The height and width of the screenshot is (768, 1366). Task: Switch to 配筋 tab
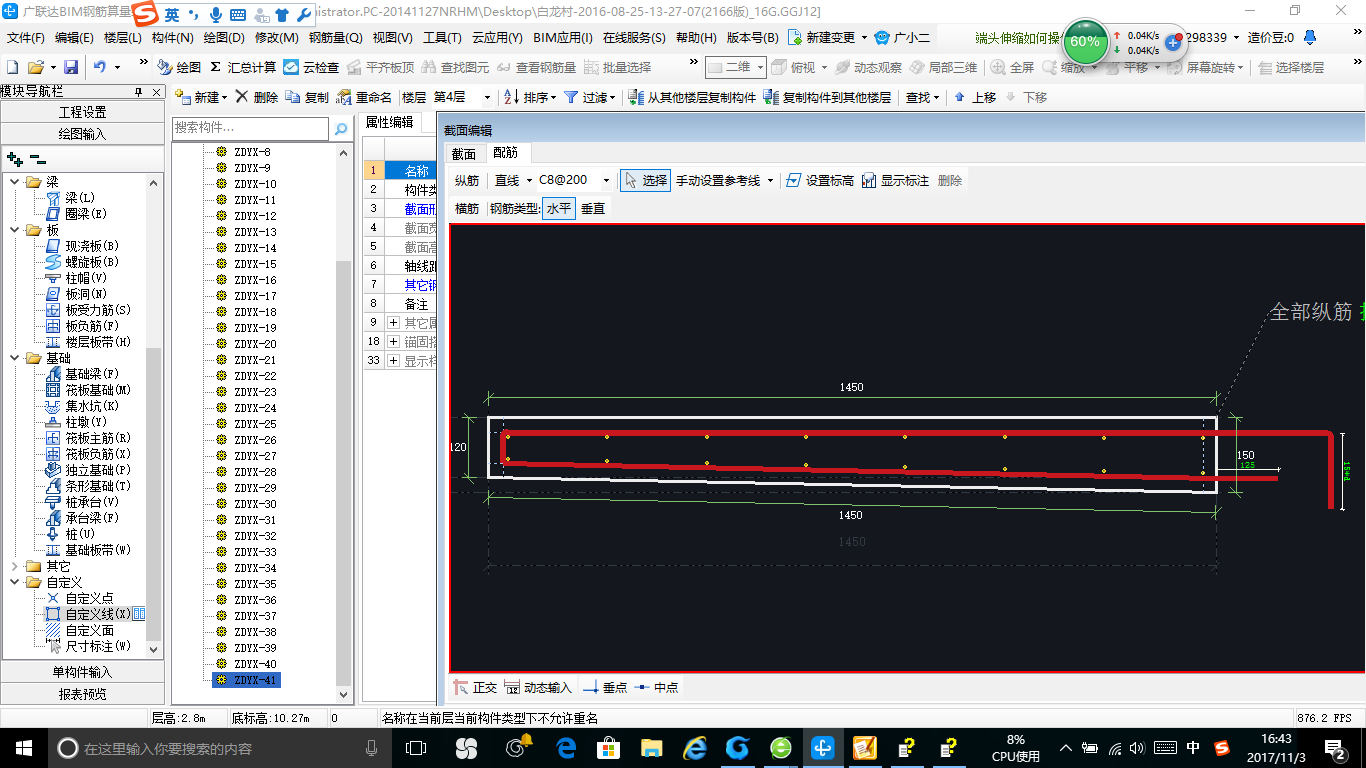(x=506, y=153)
